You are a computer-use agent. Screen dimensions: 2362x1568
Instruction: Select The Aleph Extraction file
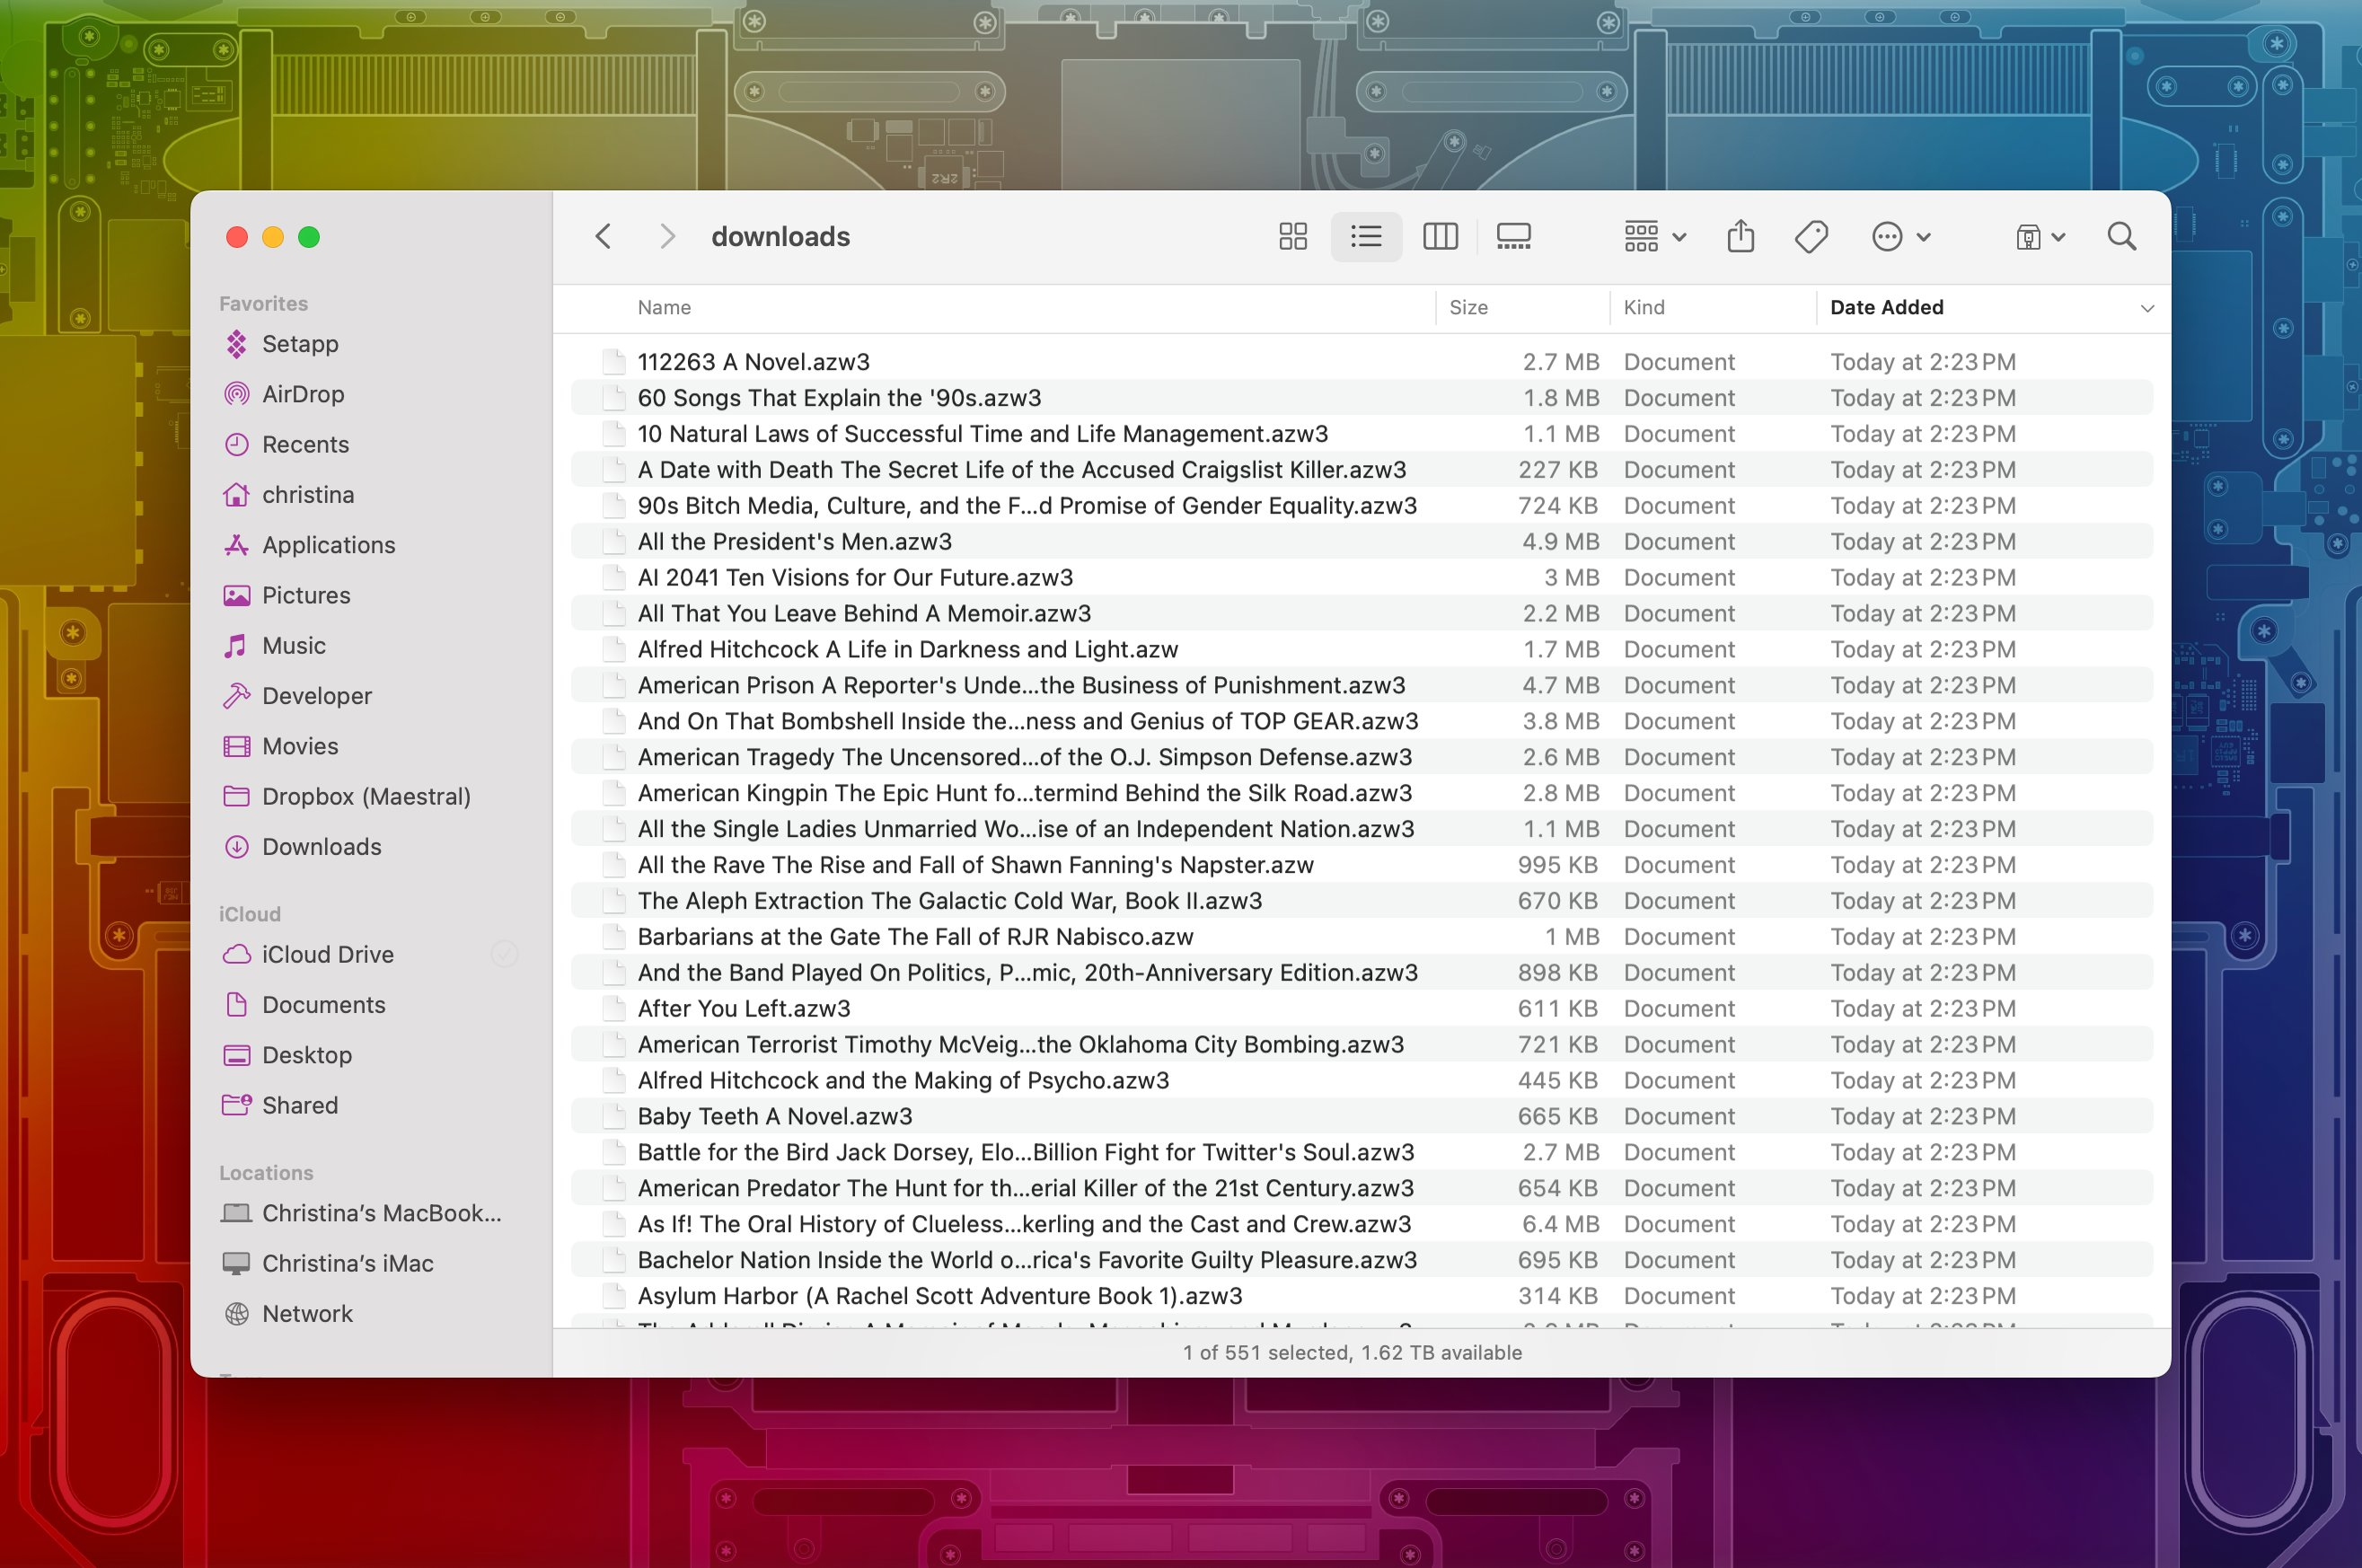pos(1362,901)
